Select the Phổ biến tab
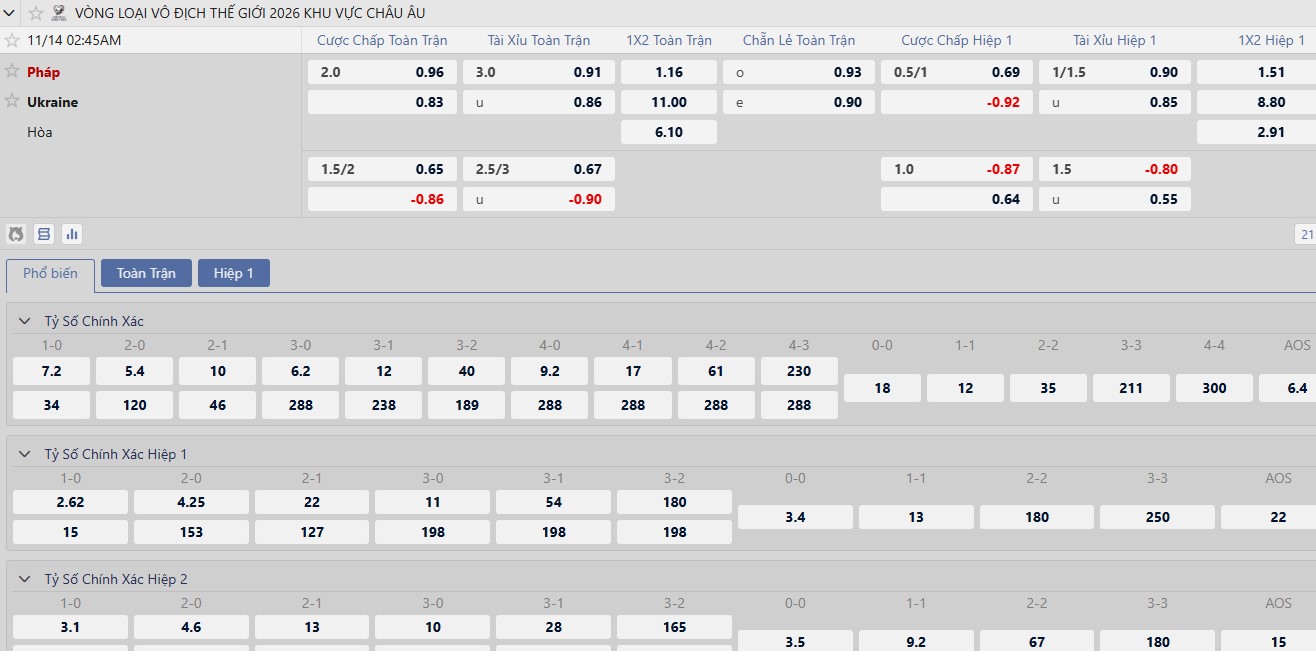Viewport: 1316px width, 651px height. (50, 274)
